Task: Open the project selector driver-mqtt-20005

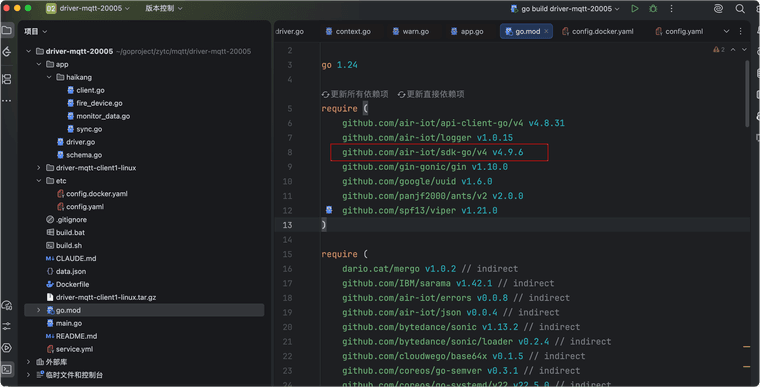Action: click(88, 8)
